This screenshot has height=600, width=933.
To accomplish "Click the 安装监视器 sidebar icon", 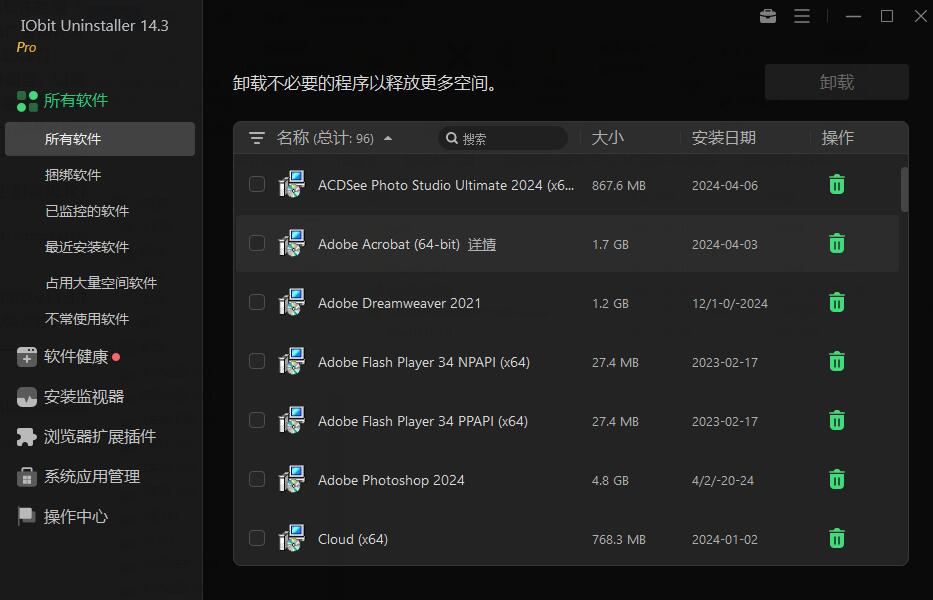I will point(27,397).
